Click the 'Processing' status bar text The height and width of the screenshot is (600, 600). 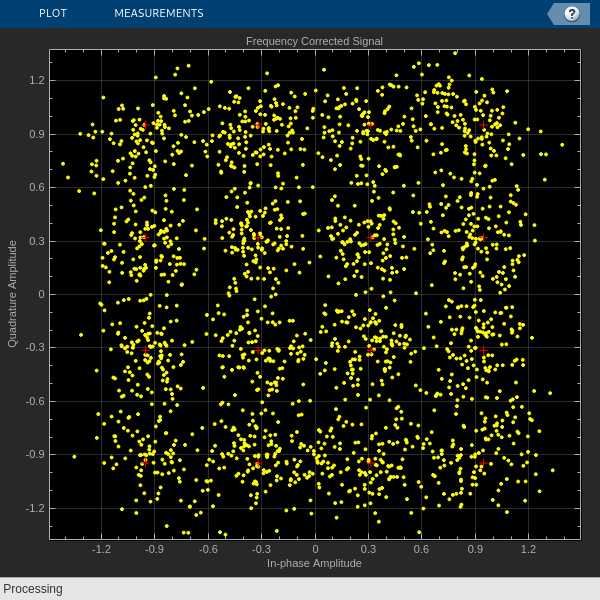pyautogui.click(x=33, y=589)
